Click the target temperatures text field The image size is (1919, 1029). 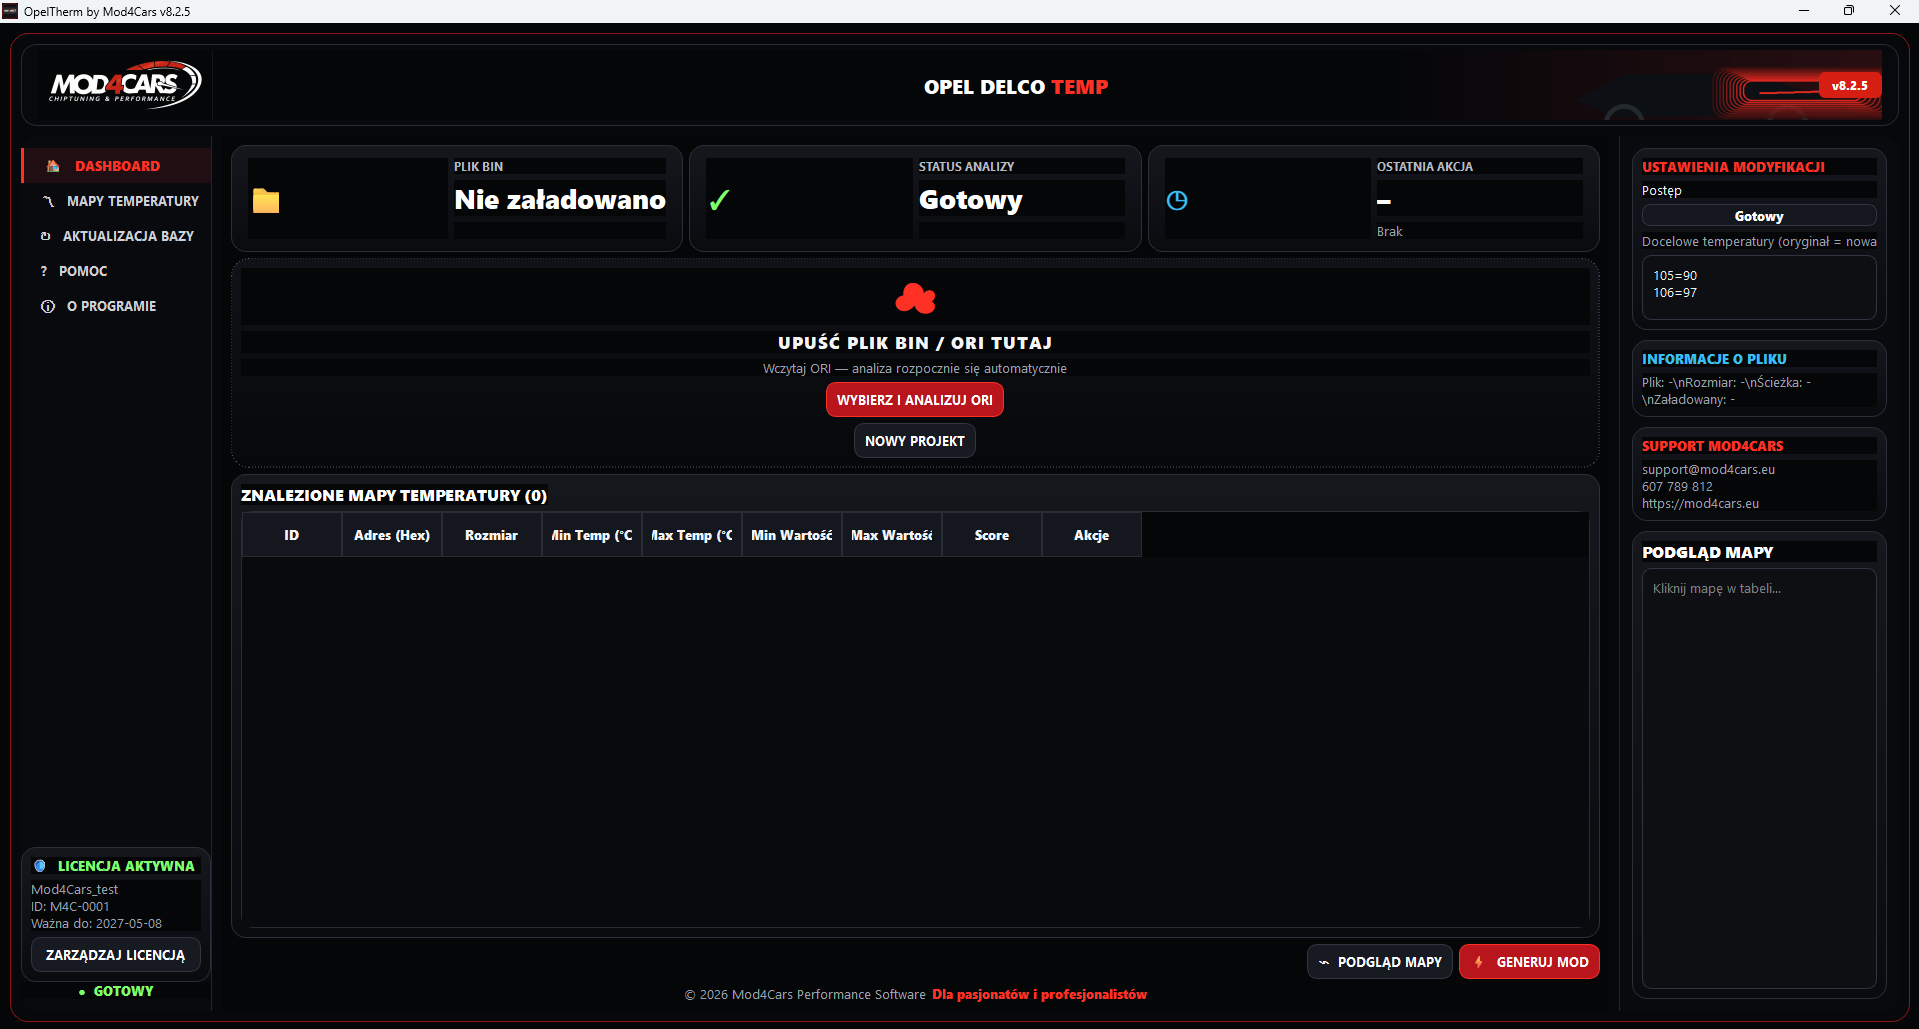(x=1759, y=287)
